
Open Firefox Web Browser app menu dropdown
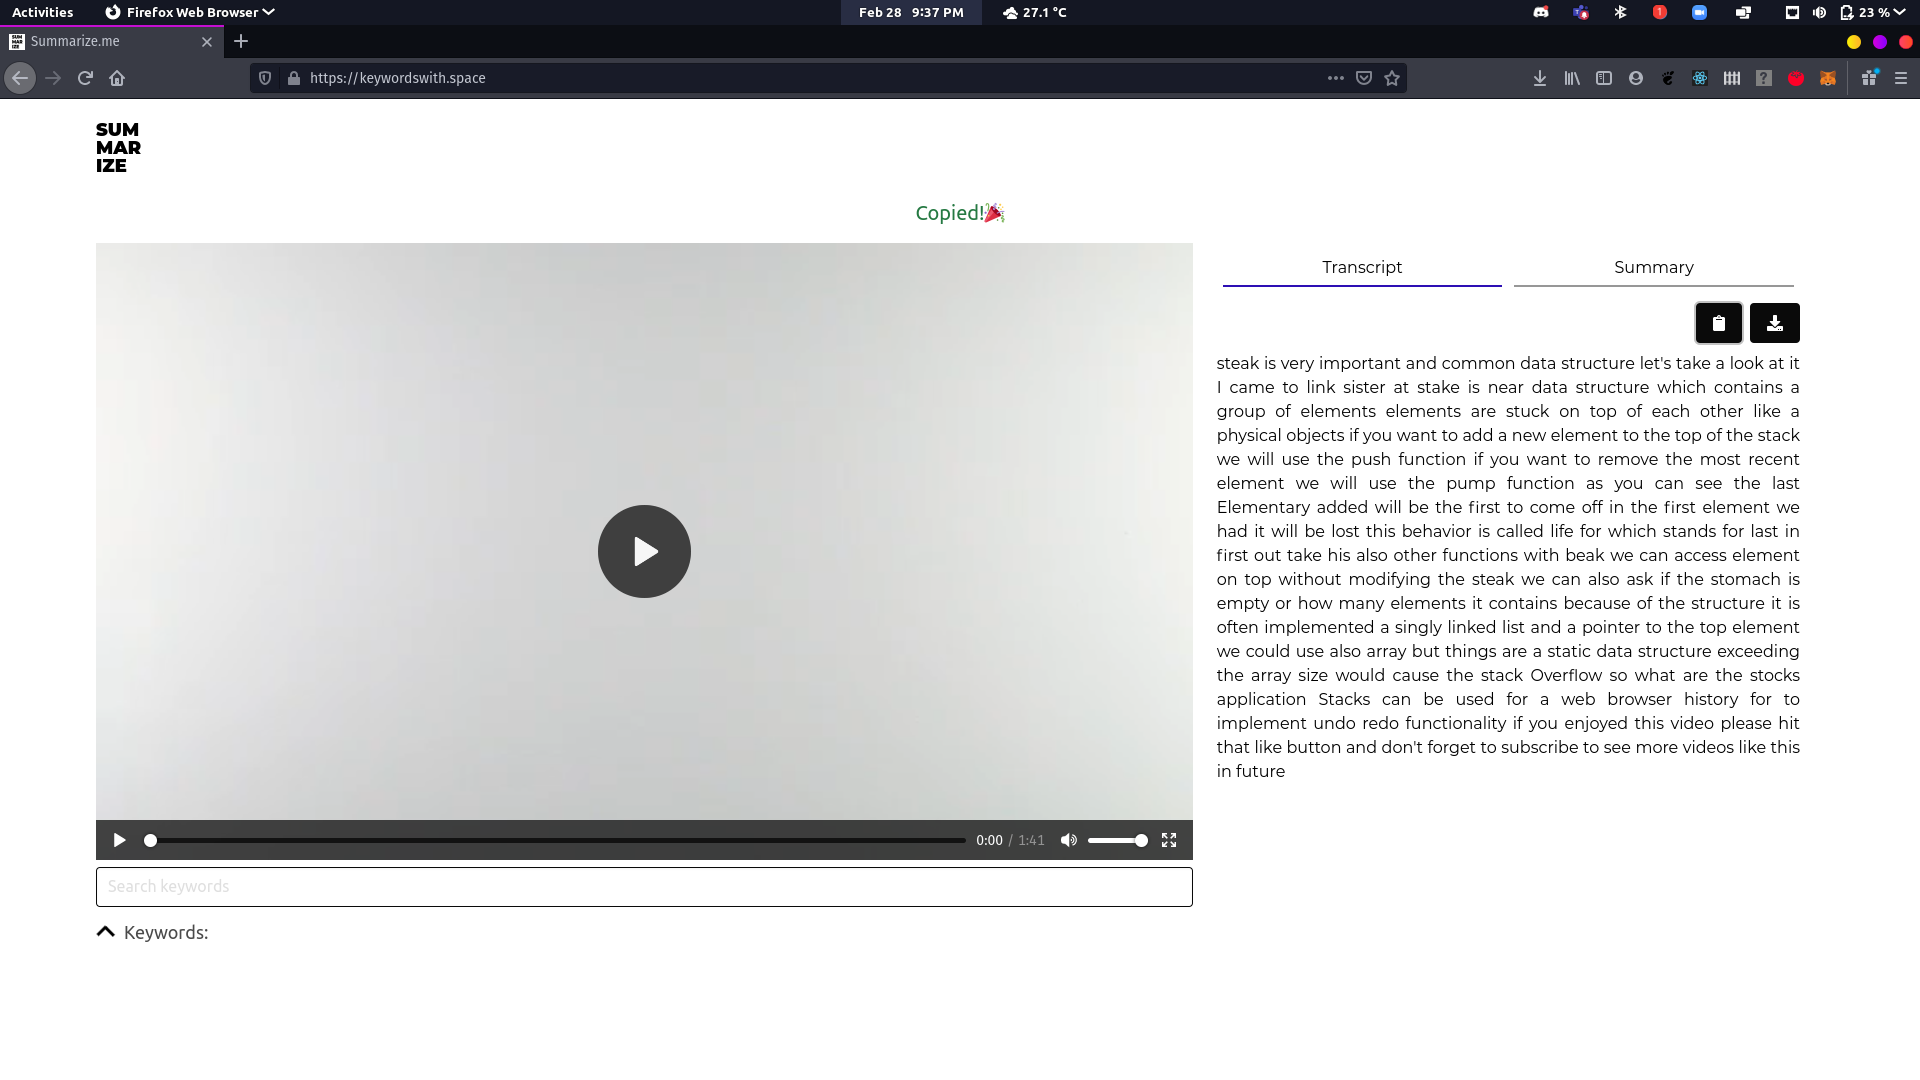pyautogui.click(x=190, y=12)
